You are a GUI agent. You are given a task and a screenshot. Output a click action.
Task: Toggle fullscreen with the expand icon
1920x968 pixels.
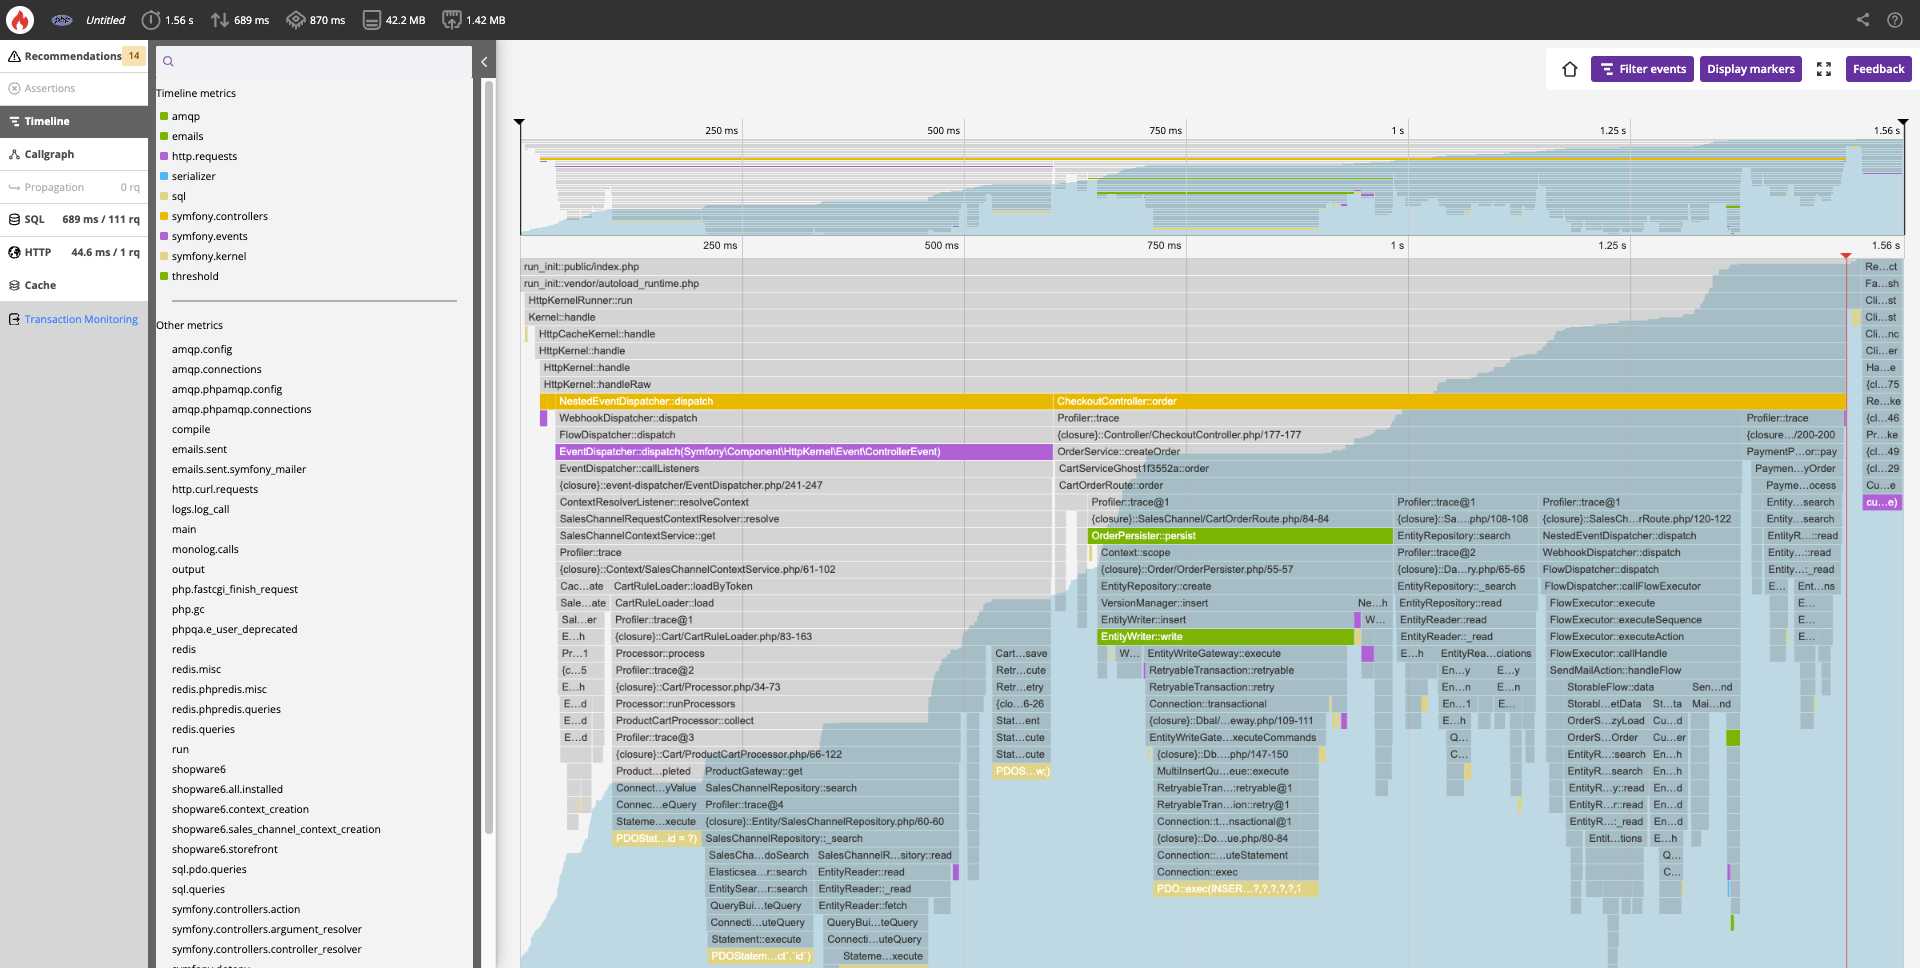(1824, 69)
